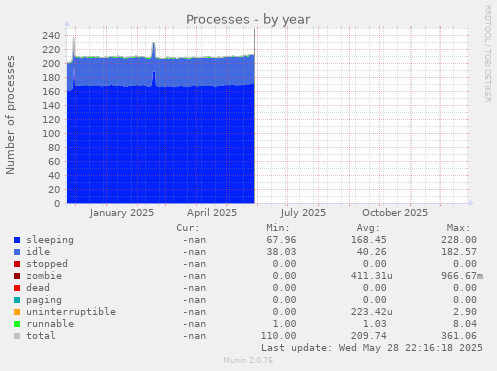Screen dimensions: 497x371
Task: Click sleeping max value 228.00
Action: pyautogui.click(x=459, y=240)
